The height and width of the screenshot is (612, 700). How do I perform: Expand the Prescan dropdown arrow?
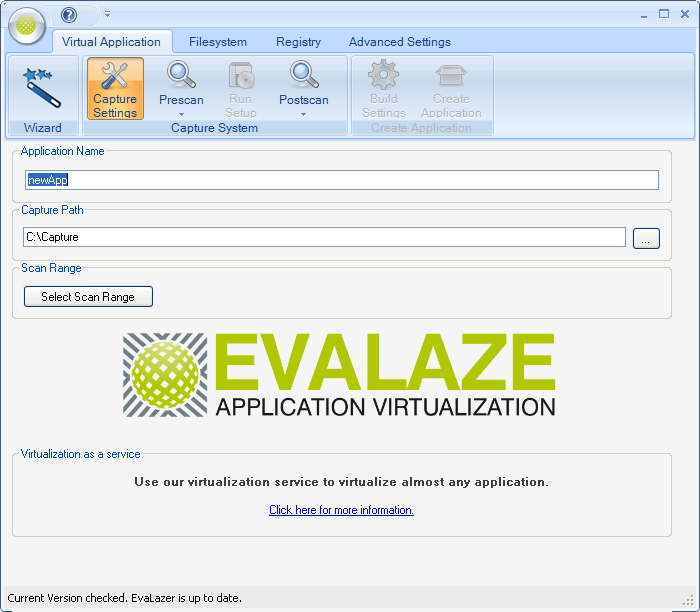tap(181, 114)
